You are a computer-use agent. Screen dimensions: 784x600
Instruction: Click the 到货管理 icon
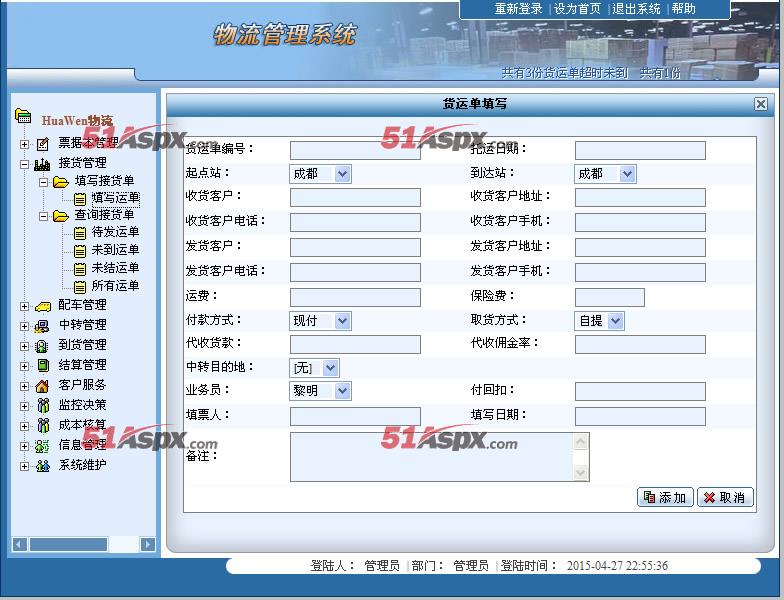click(x=42, y=346)
